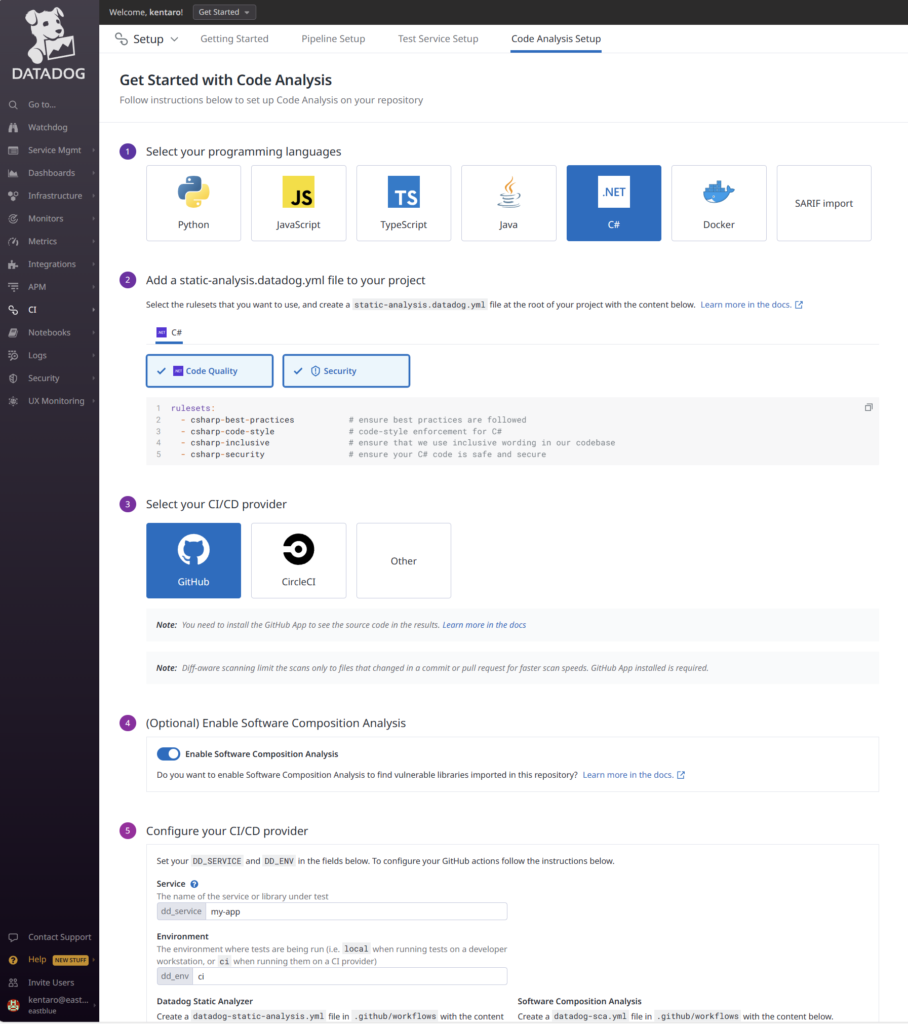Select the Python language card
Screen dimensions: 908x1024
[193, 203]
